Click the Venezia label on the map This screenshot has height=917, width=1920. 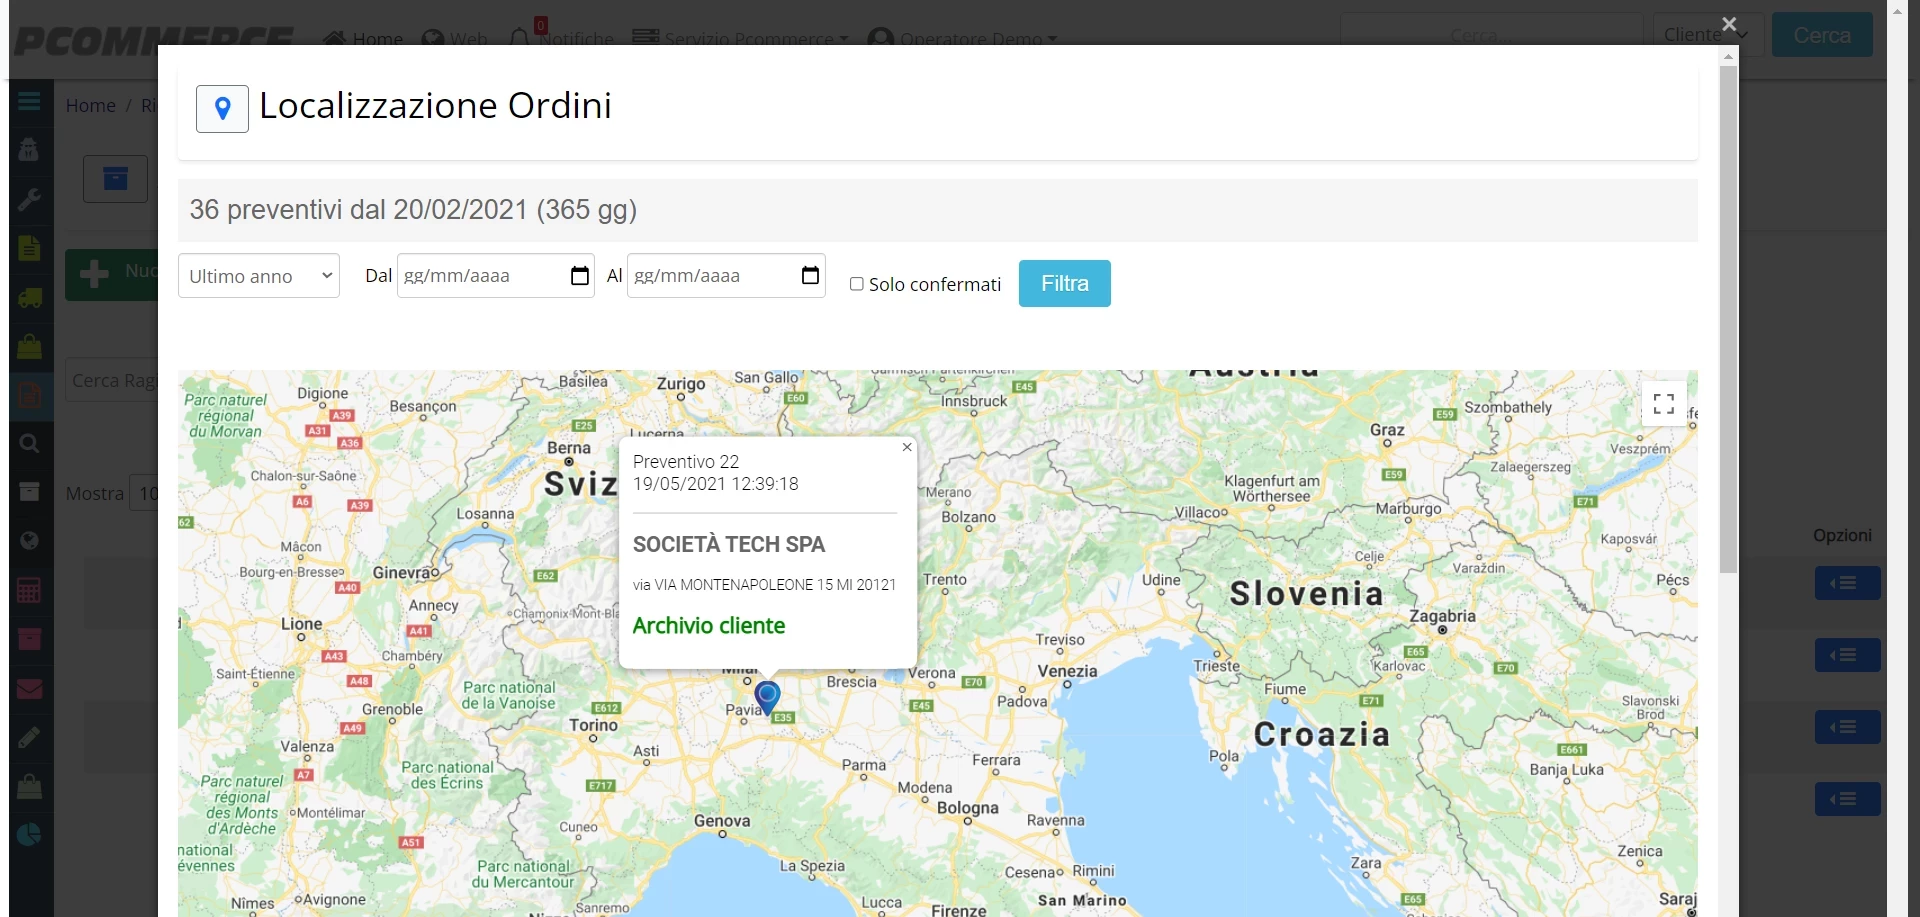(x=1067, y=671)
